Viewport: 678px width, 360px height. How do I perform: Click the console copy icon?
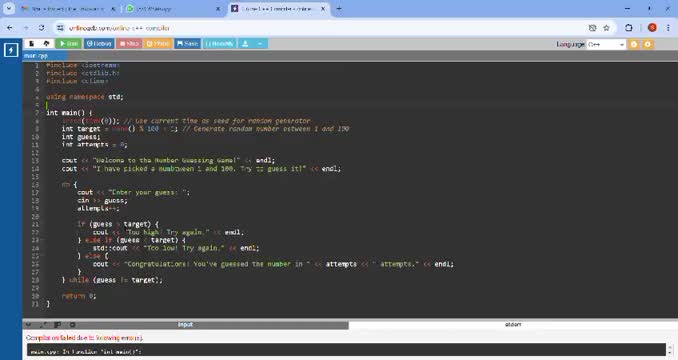coord(58,325)
